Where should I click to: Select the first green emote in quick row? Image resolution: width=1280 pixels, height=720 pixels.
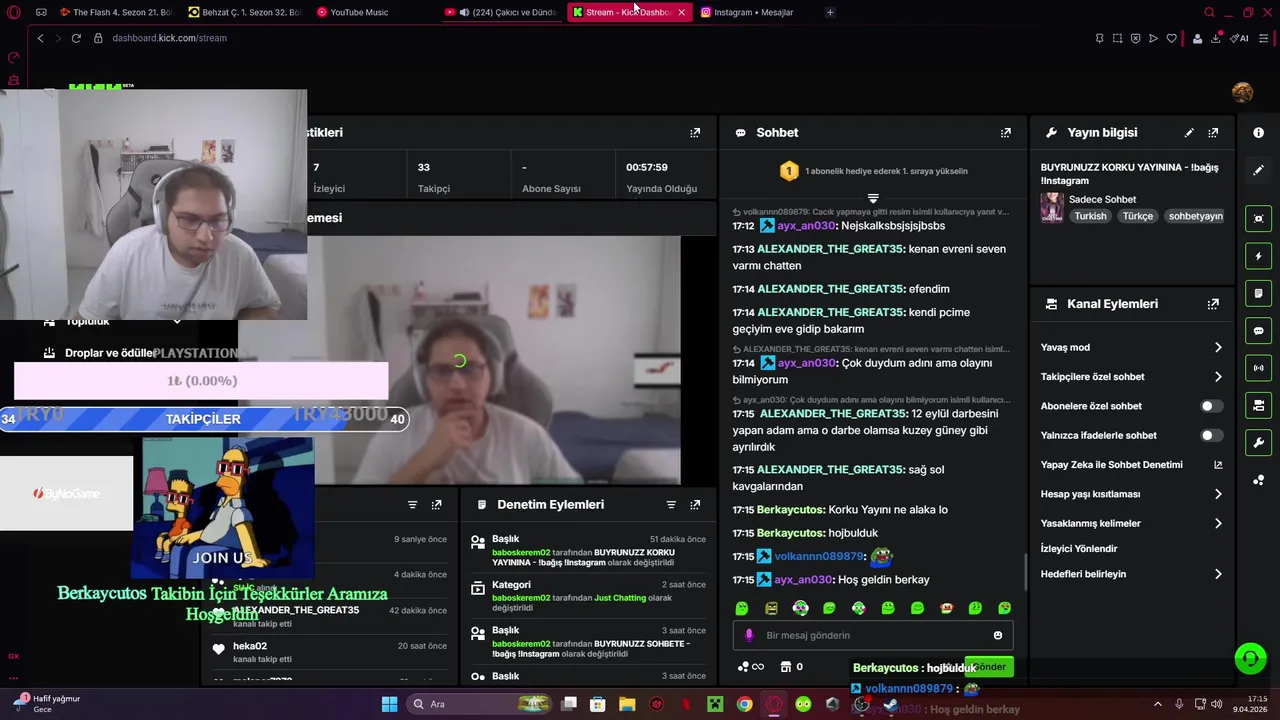742,608
